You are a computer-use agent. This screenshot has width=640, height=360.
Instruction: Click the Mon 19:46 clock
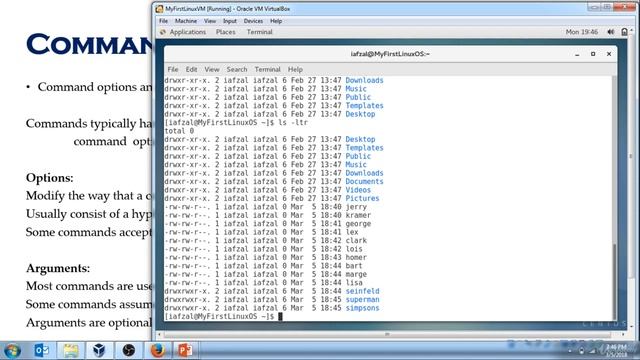click(582, 32)
